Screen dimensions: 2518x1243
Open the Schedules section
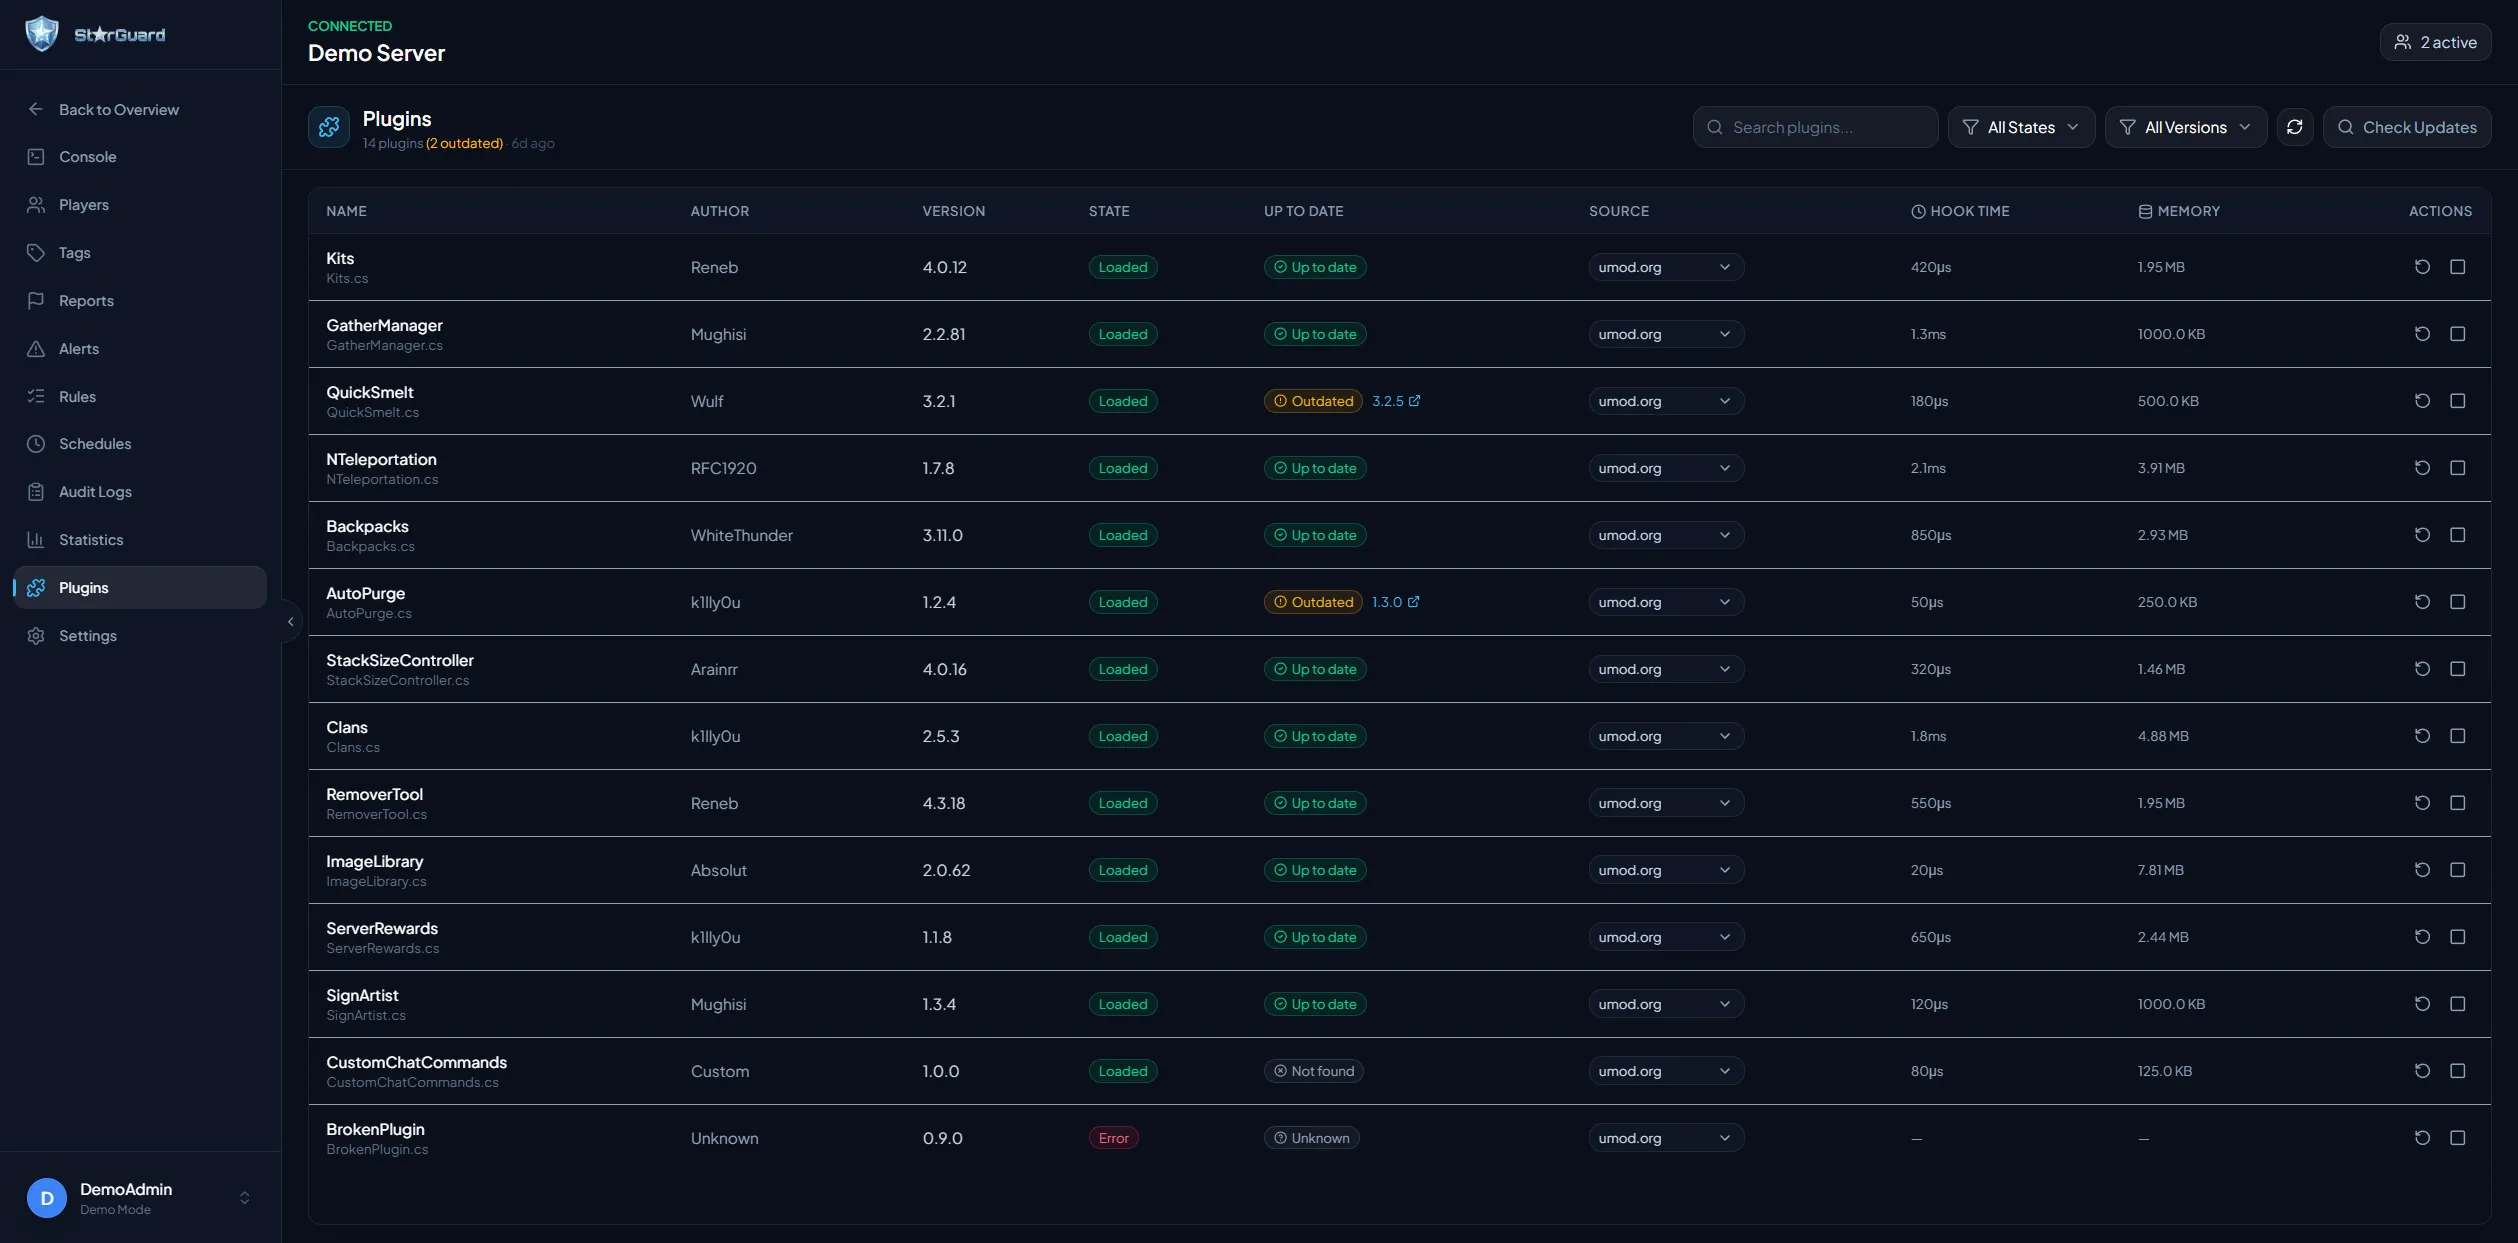tap(95, 443)
